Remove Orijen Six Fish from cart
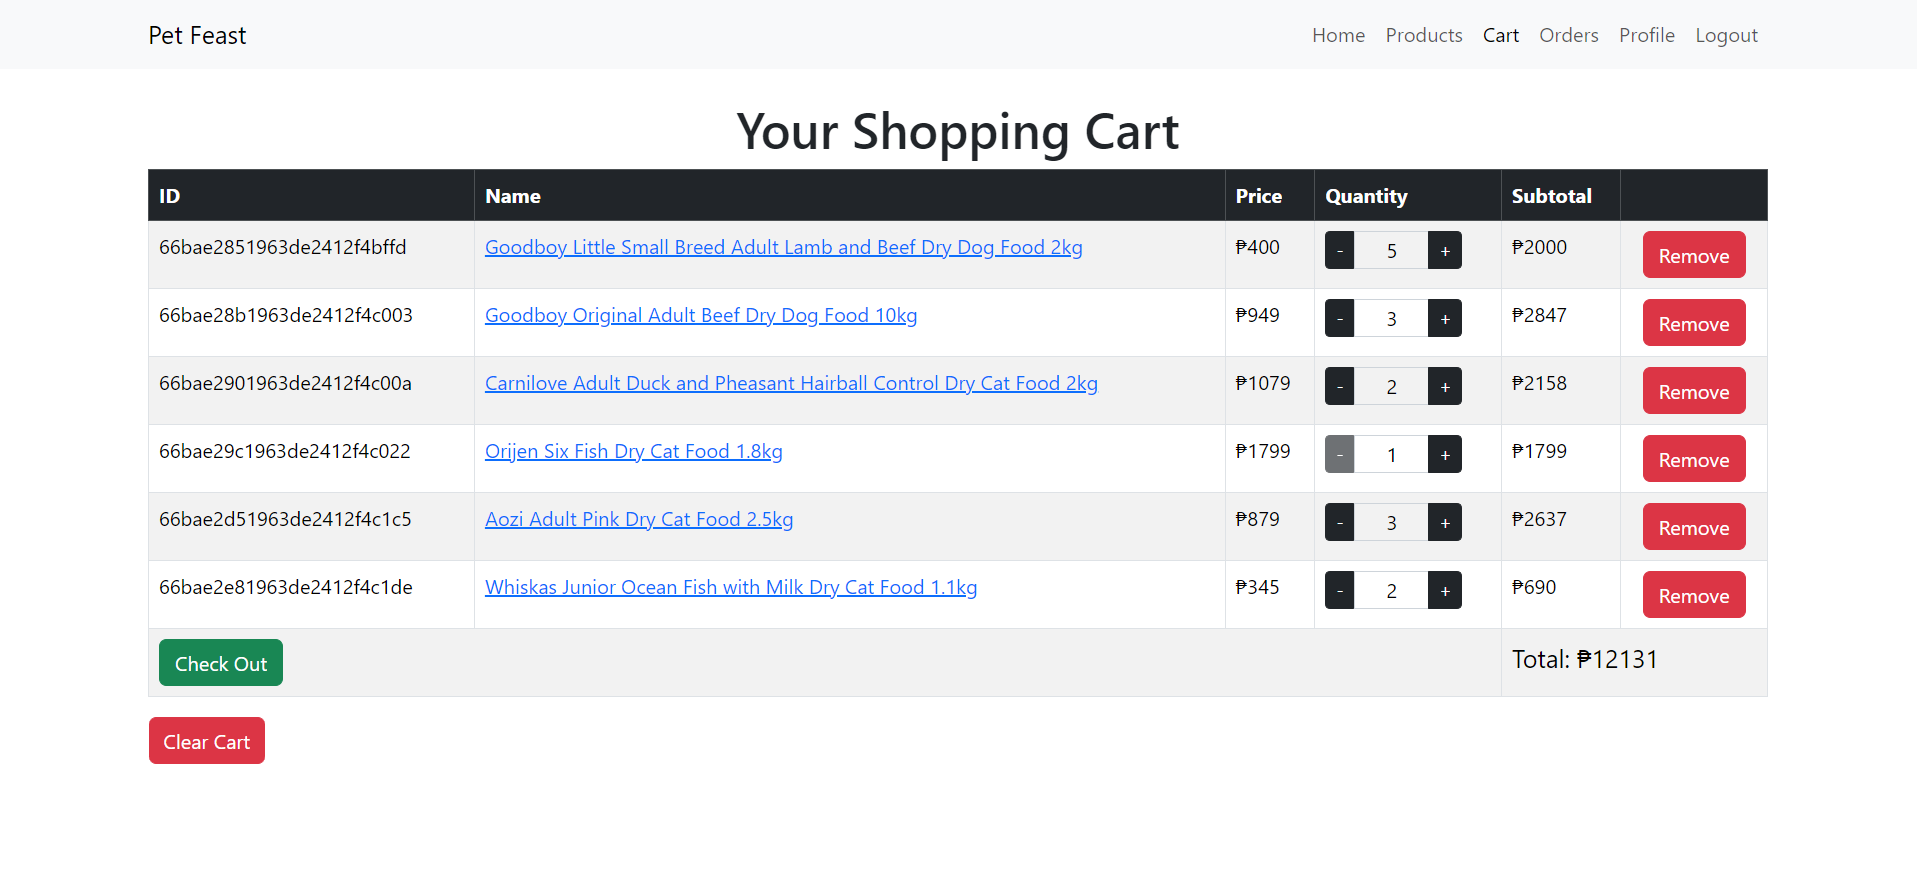 tap(1693, 459)
